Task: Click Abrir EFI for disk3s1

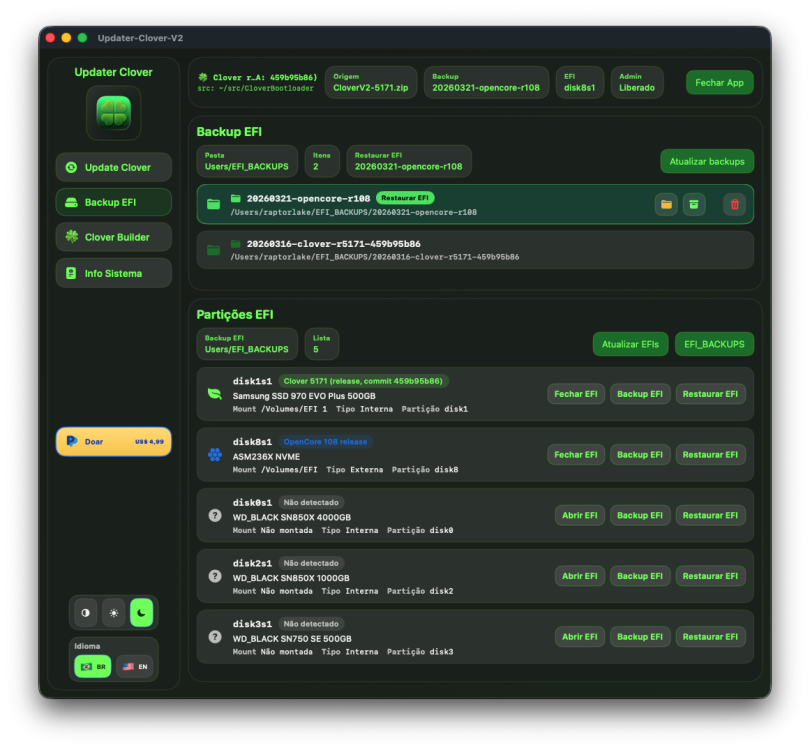Action: (x=580, y=637)
